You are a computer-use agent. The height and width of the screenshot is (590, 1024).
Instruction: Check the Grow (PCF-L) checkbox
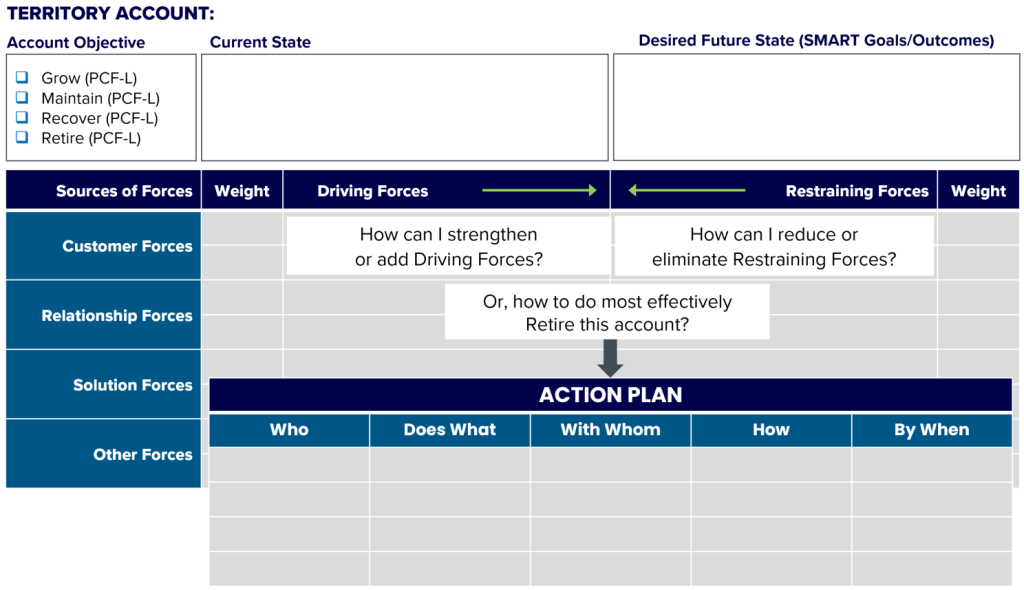click(22, 77)
